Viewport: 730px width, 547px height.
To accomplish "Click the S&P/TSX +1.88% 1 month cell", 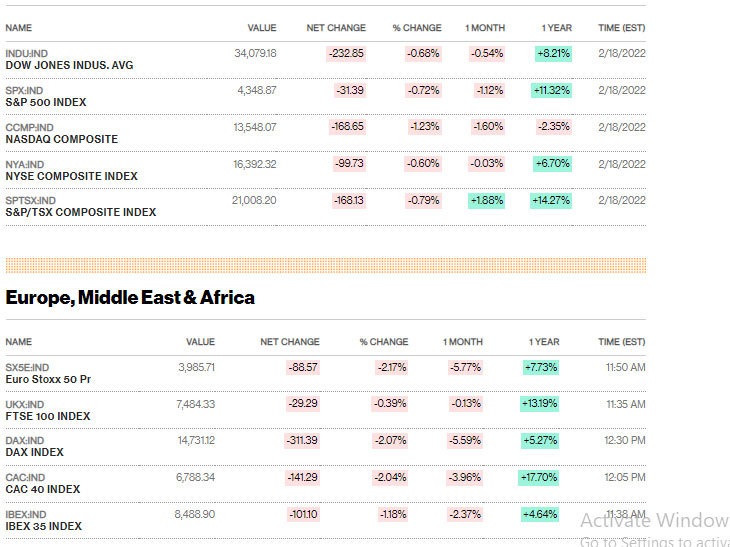I will (x=486, y=200).
